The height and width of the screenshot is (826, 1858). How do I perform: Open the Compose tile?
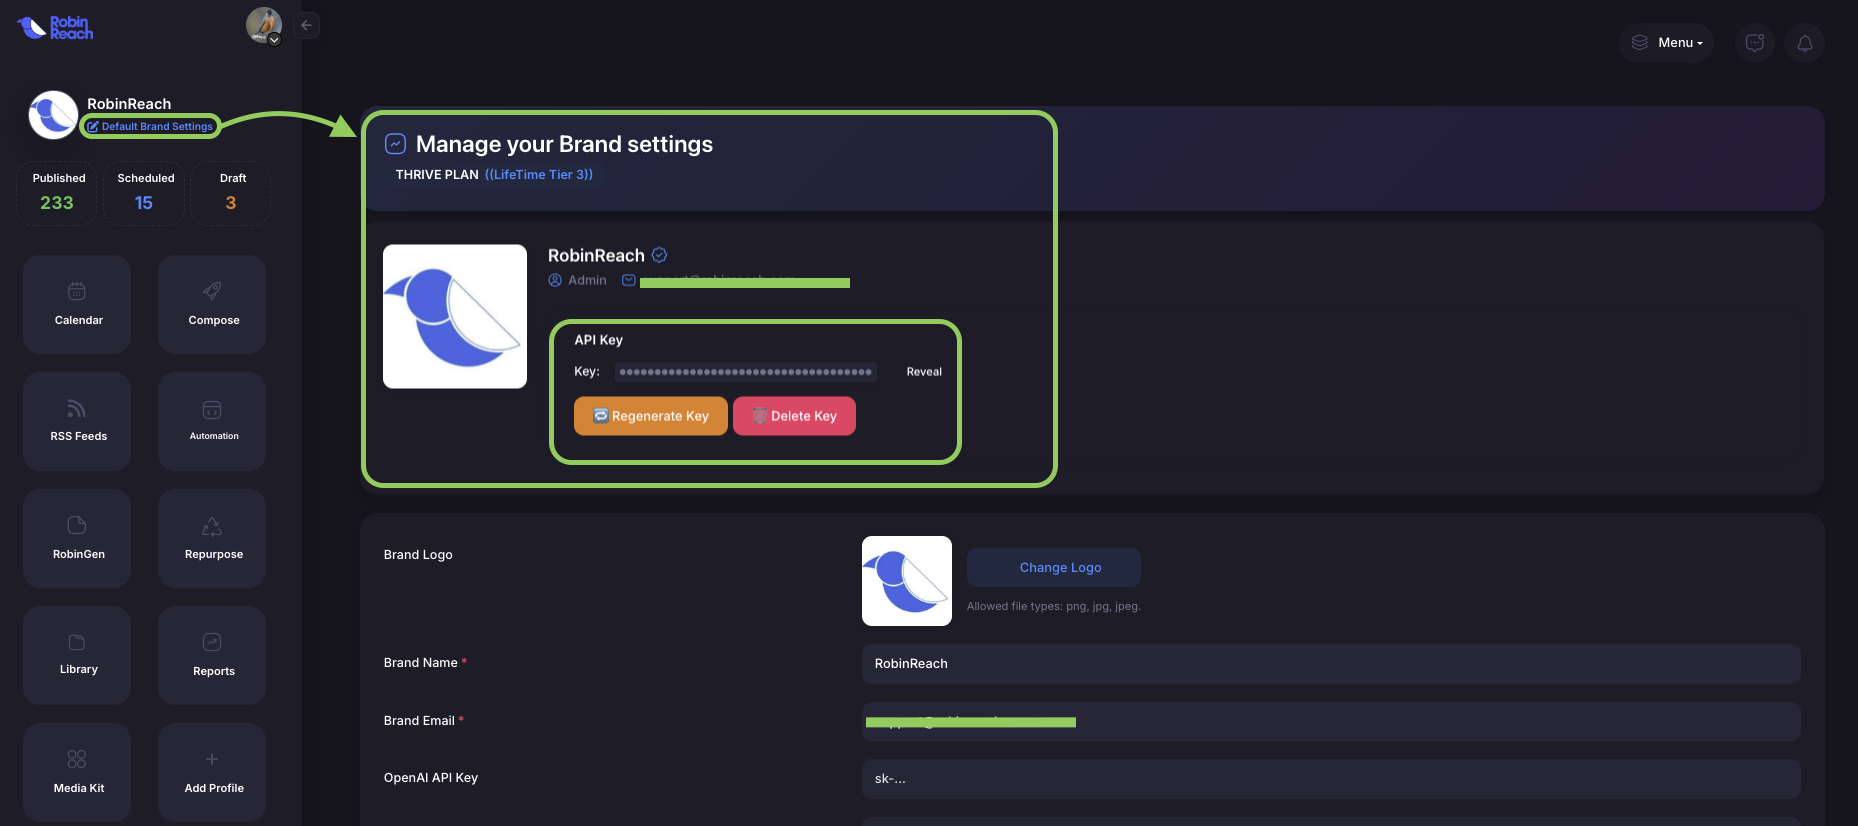(x=212, y=304)
